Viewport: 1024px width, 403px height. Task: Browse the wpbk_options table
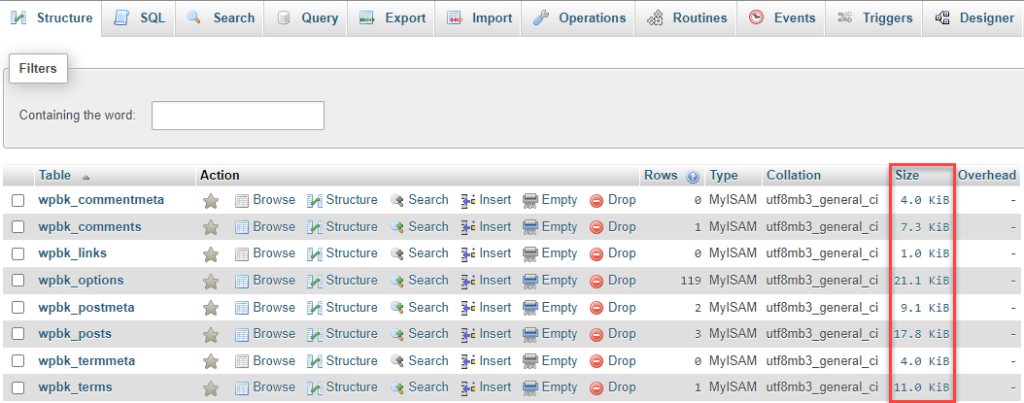point(265,280)
